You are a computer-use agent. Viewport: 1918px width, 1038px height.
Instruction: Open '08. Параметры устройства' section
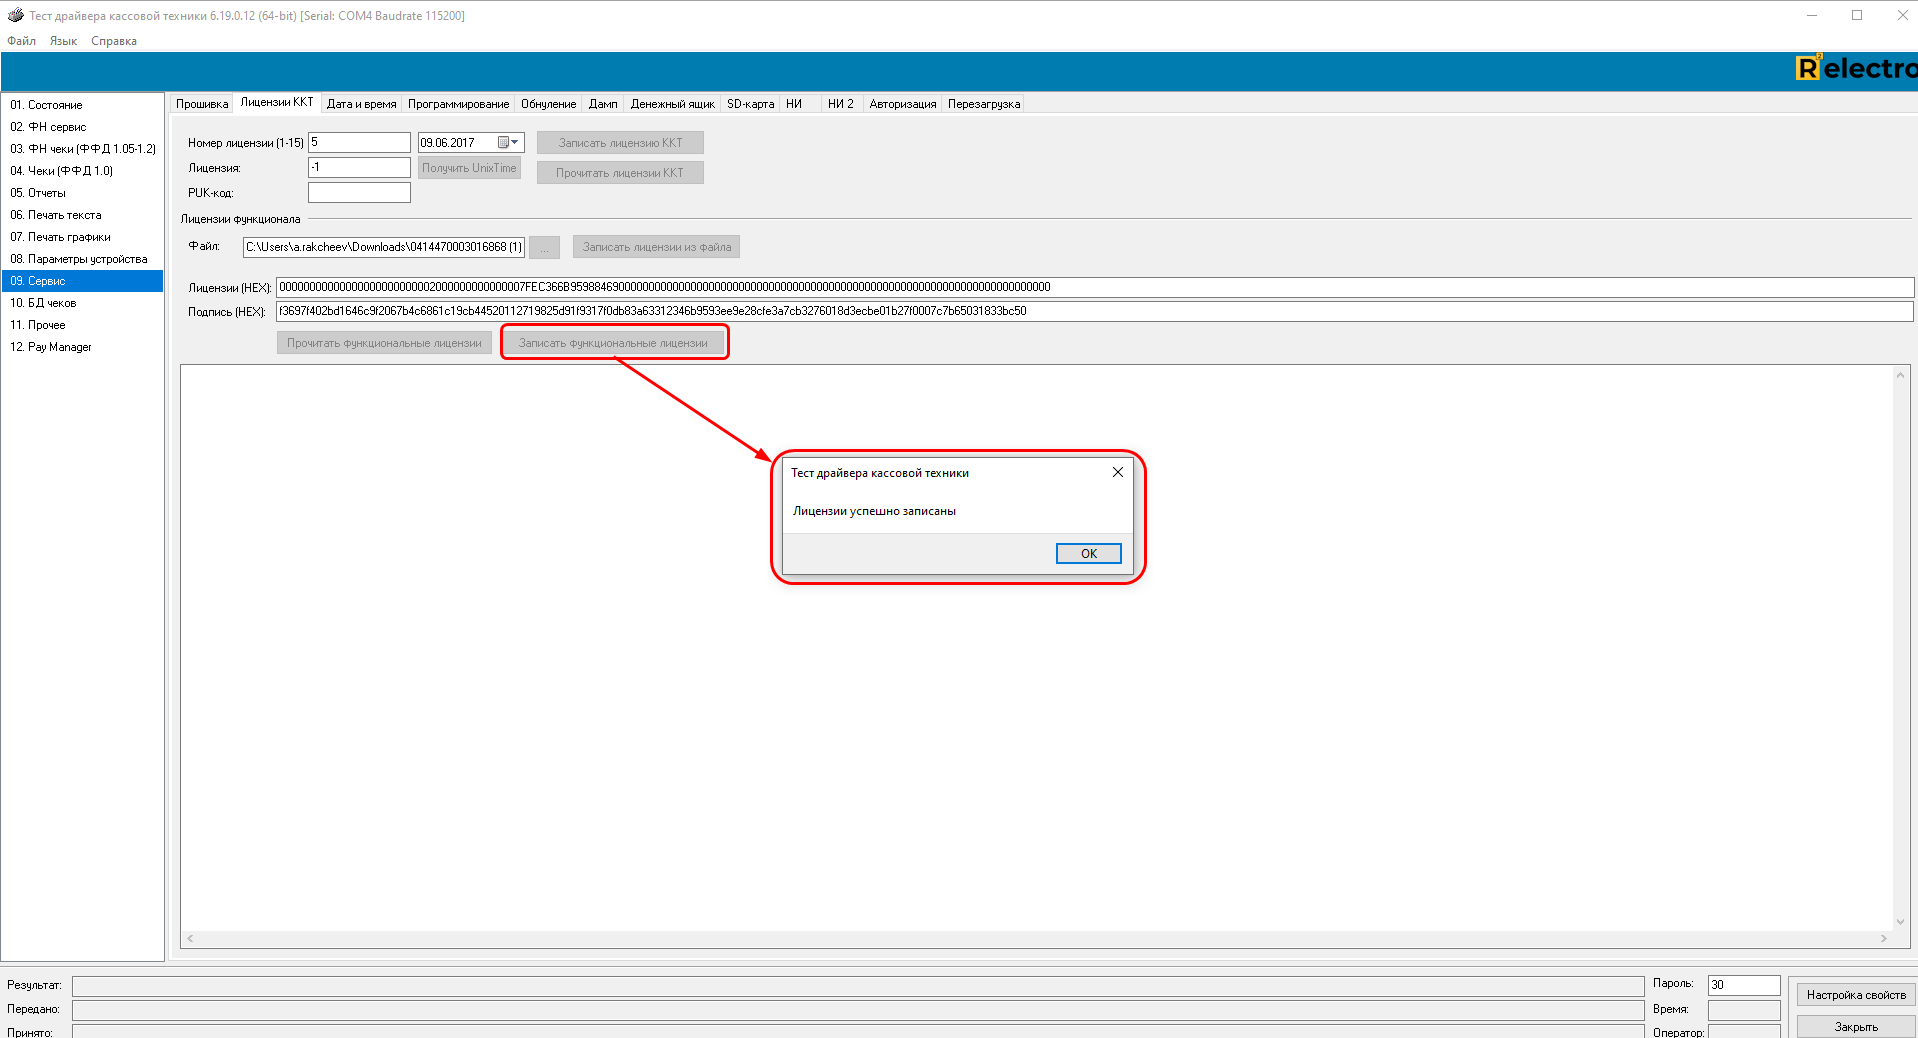tap(78, 259)
